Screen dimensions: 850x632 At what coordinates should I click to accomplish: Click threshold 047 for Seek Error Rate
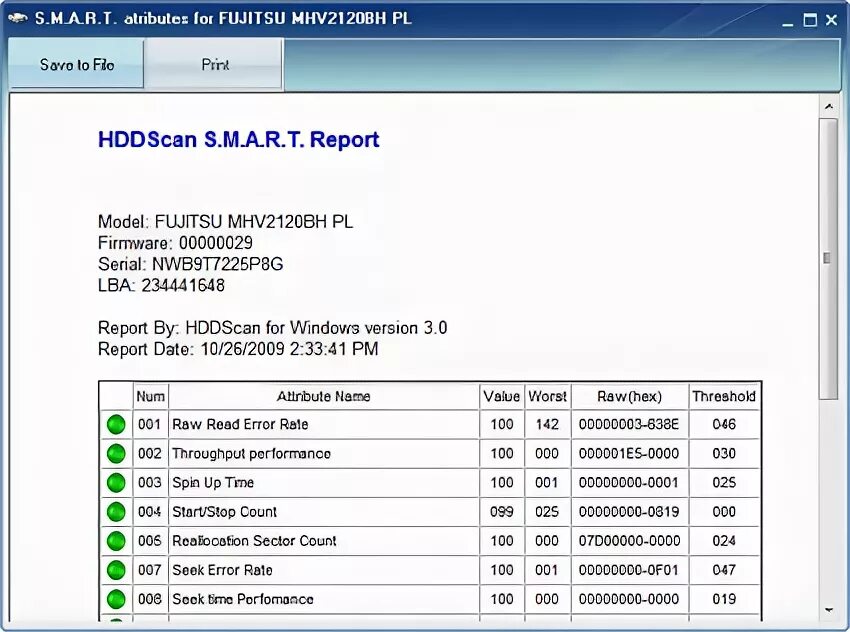724,570
